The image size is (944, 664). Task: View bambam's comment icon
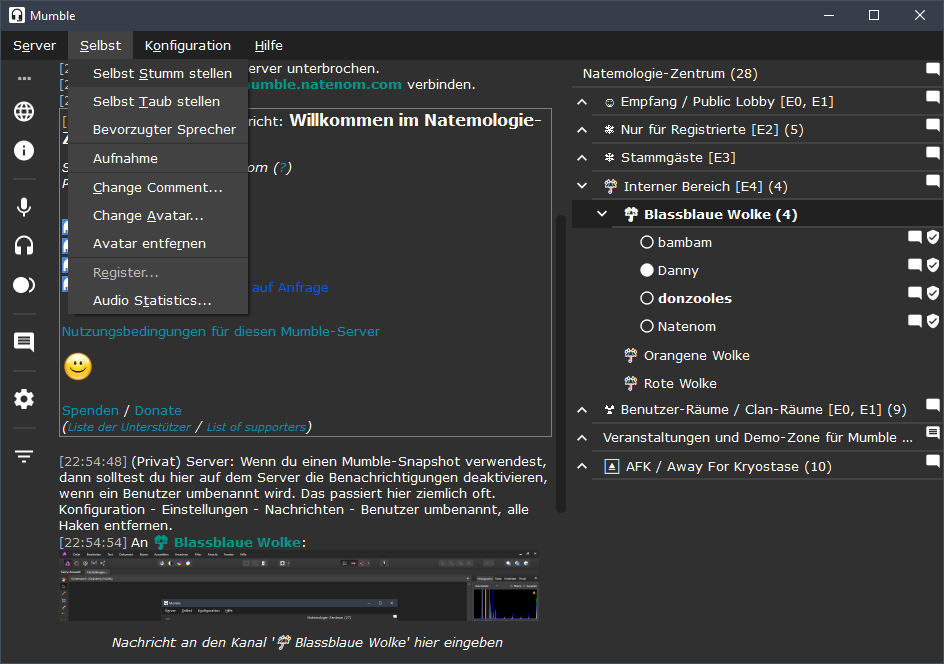click(914, 237)
